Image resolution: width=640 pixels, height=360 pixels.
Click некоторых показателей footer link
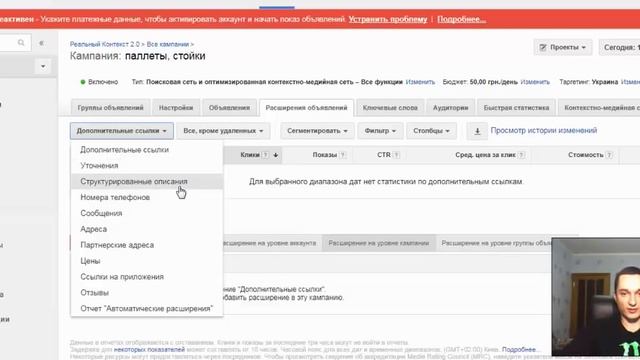click(149, 350)
